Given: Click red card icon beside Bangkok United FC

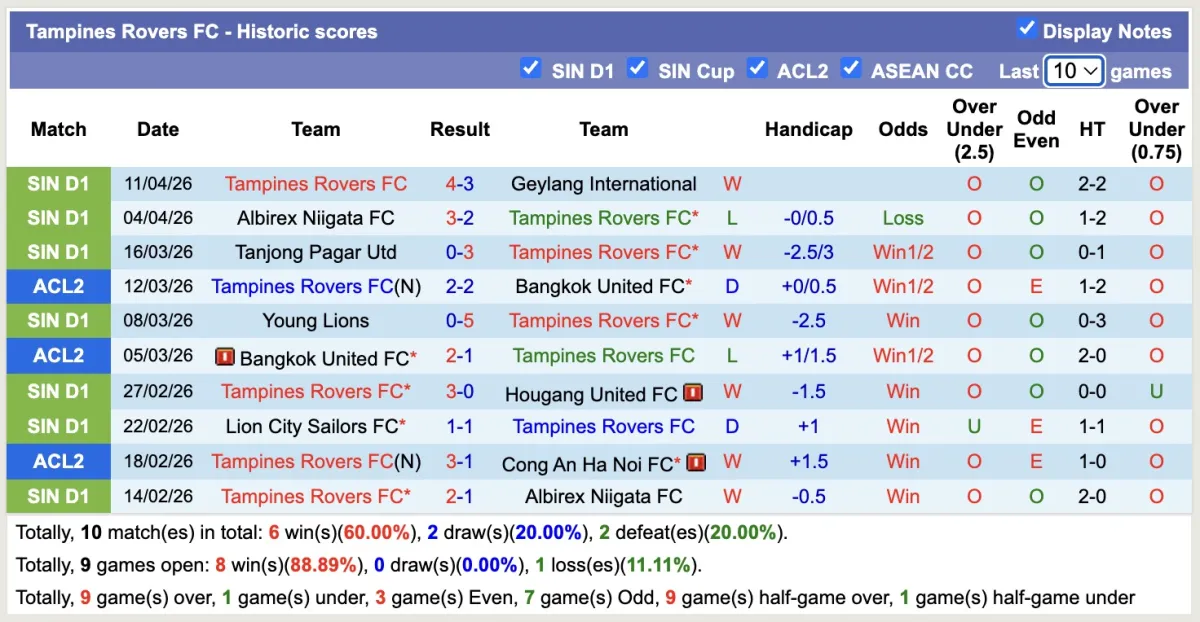Looking at the screenshot, I should (225, 357).
